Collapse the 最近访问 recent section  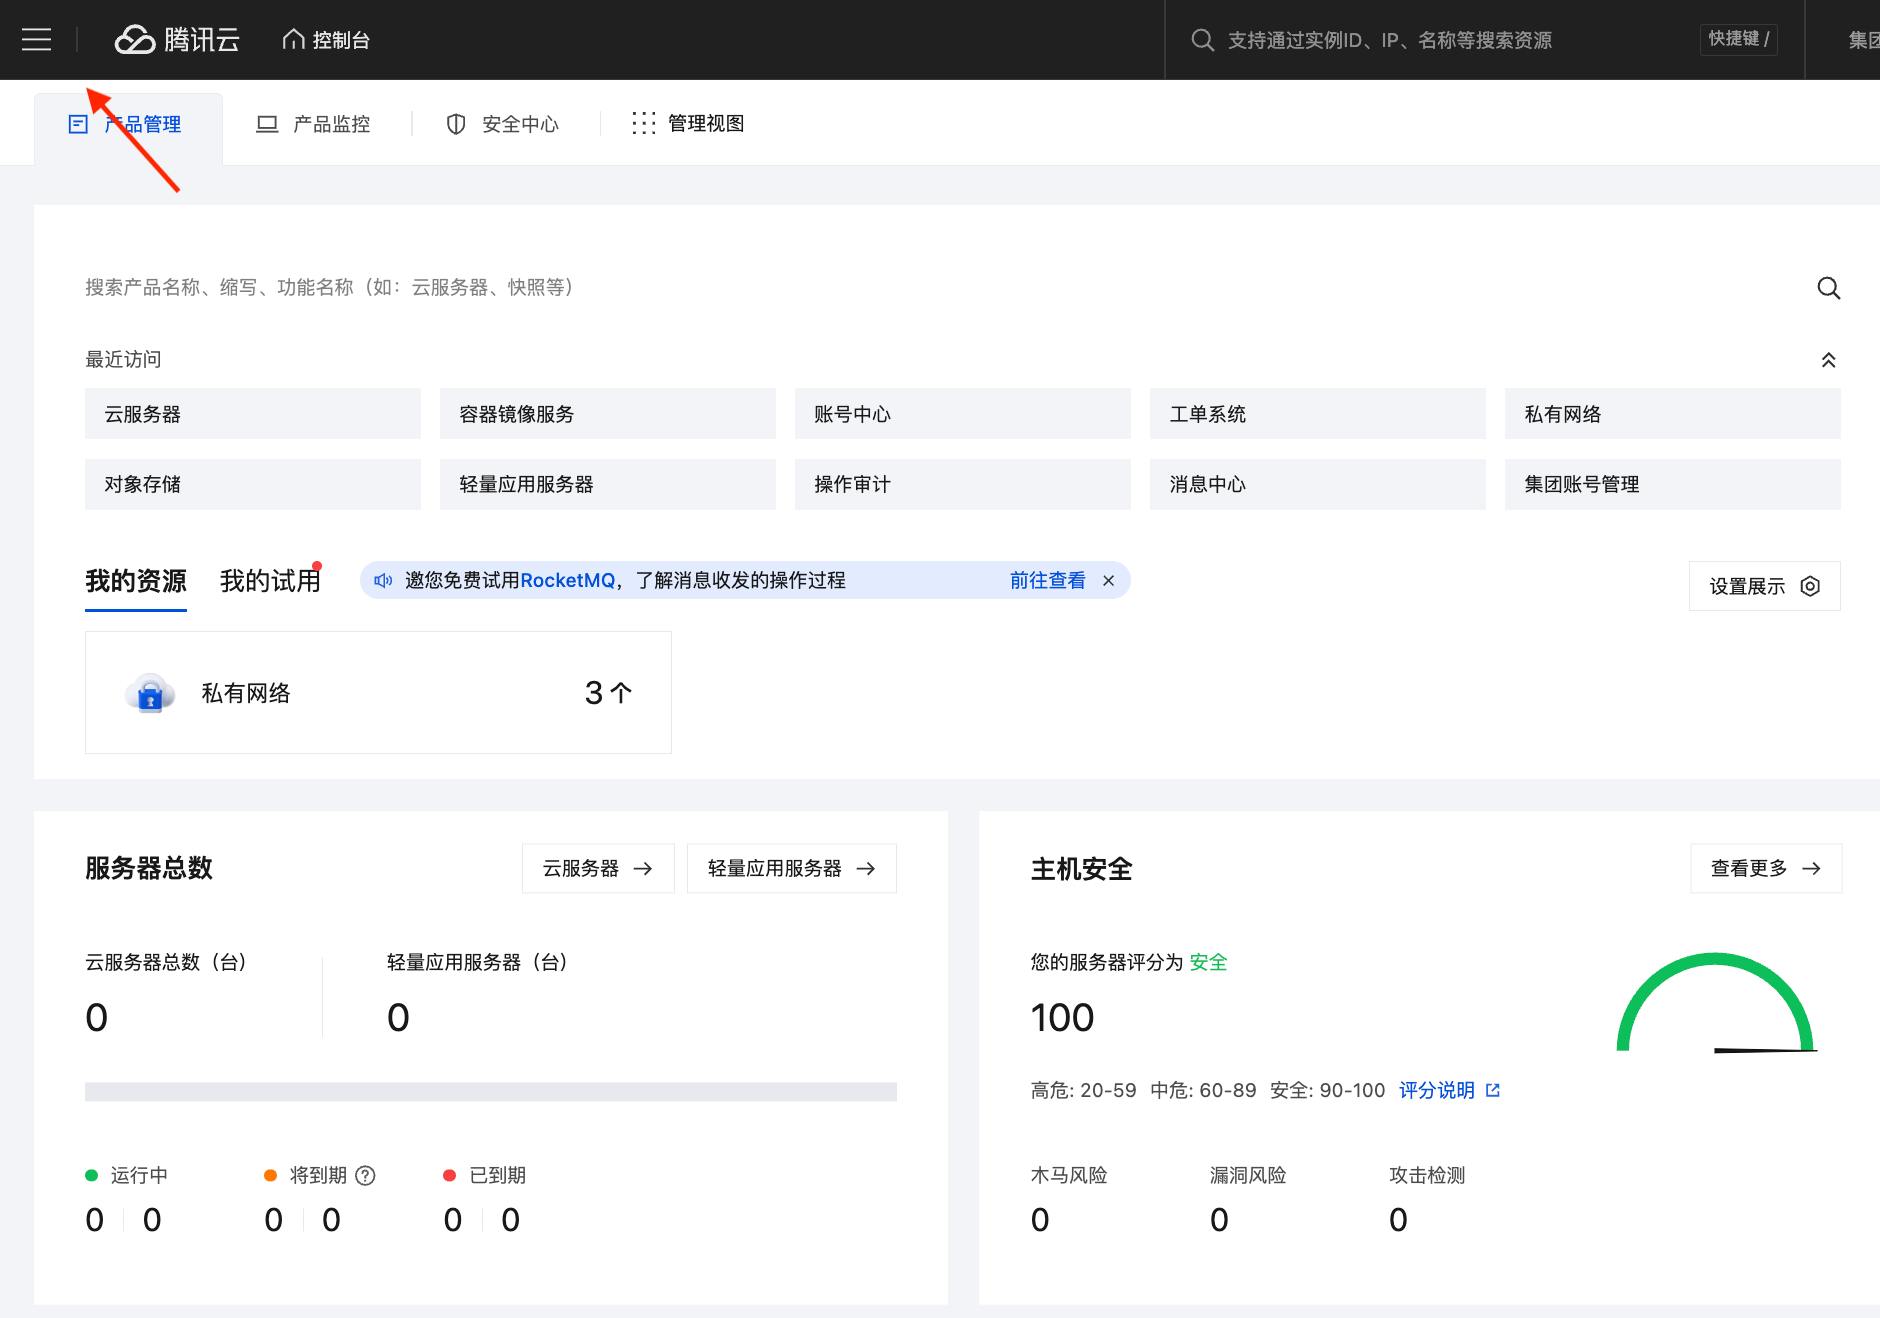(x=1828, y=360)
